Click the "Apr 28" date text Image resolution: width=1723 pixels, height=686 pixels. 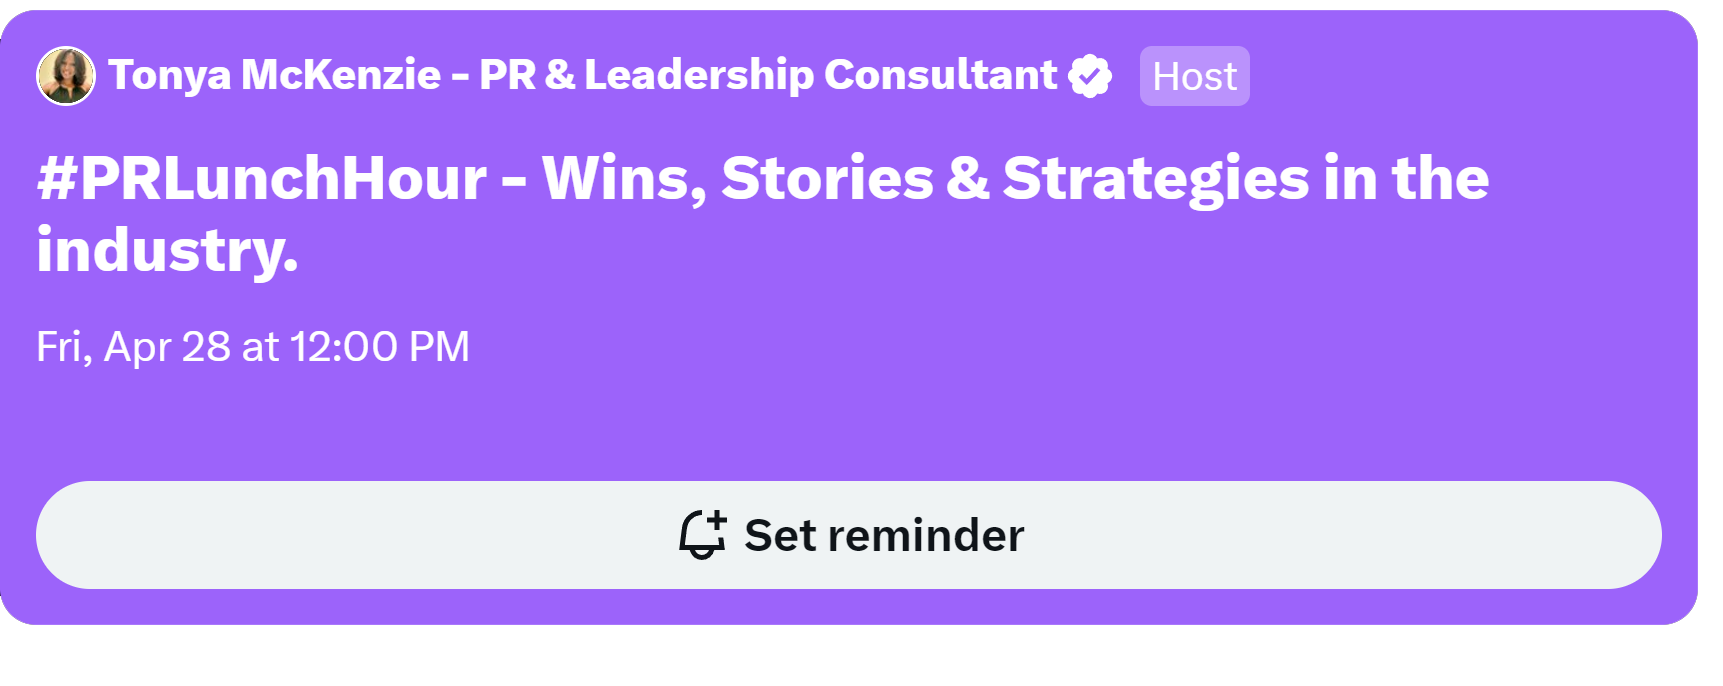tap(167, 347)
